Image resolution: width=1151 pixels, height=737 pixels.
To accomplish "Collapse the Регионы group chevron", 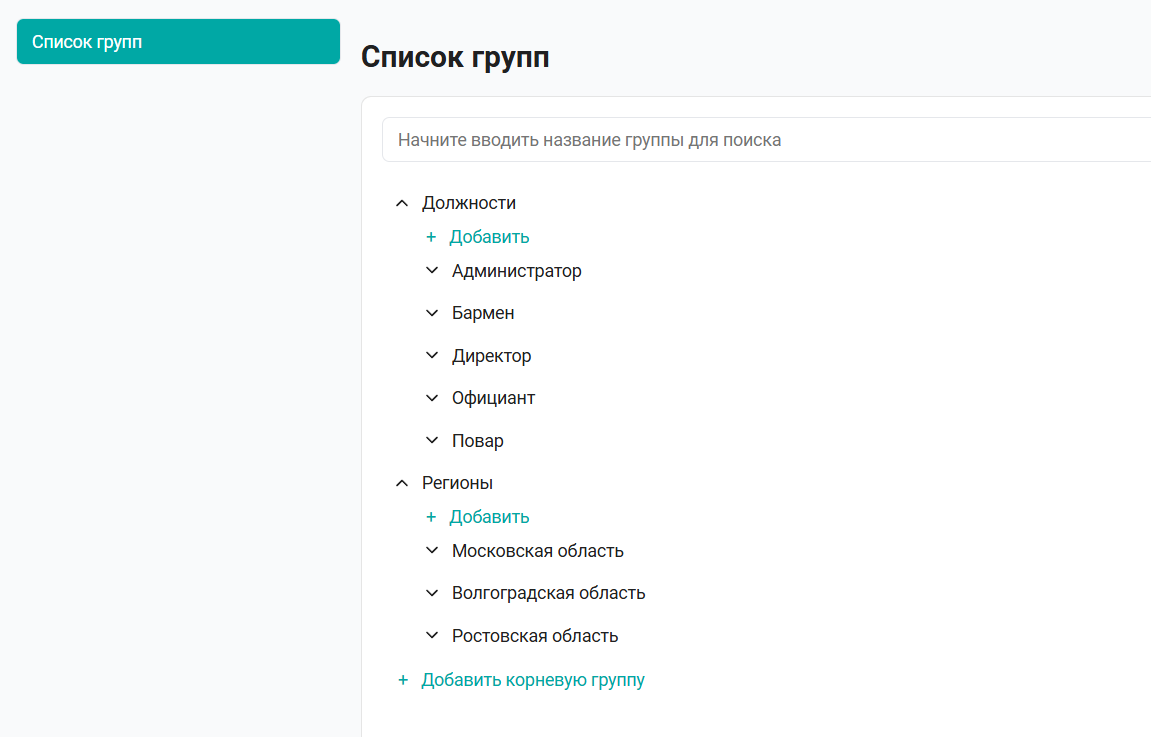I will click(x=402, y=483).
